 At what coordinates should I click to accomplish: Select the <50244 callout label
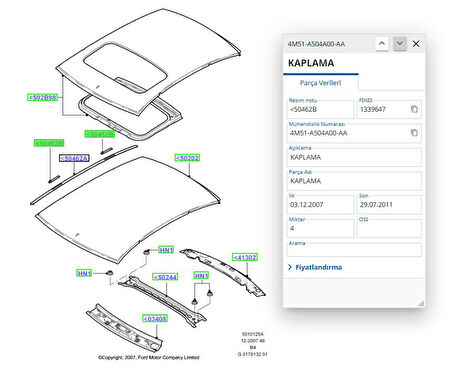(x=165, y=277)
